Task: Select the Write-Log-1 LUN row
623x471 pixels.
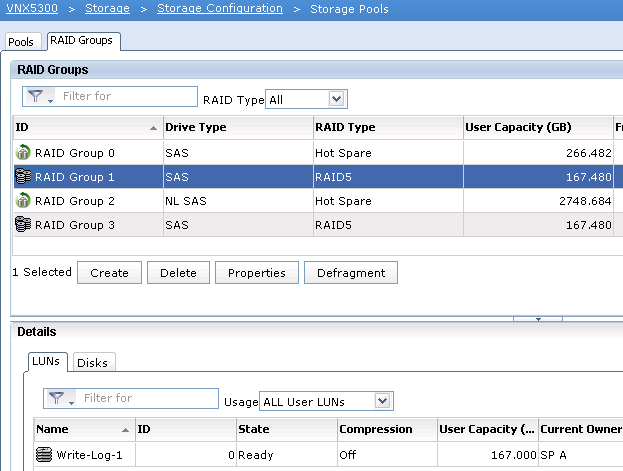Action: tap(328, 455)
